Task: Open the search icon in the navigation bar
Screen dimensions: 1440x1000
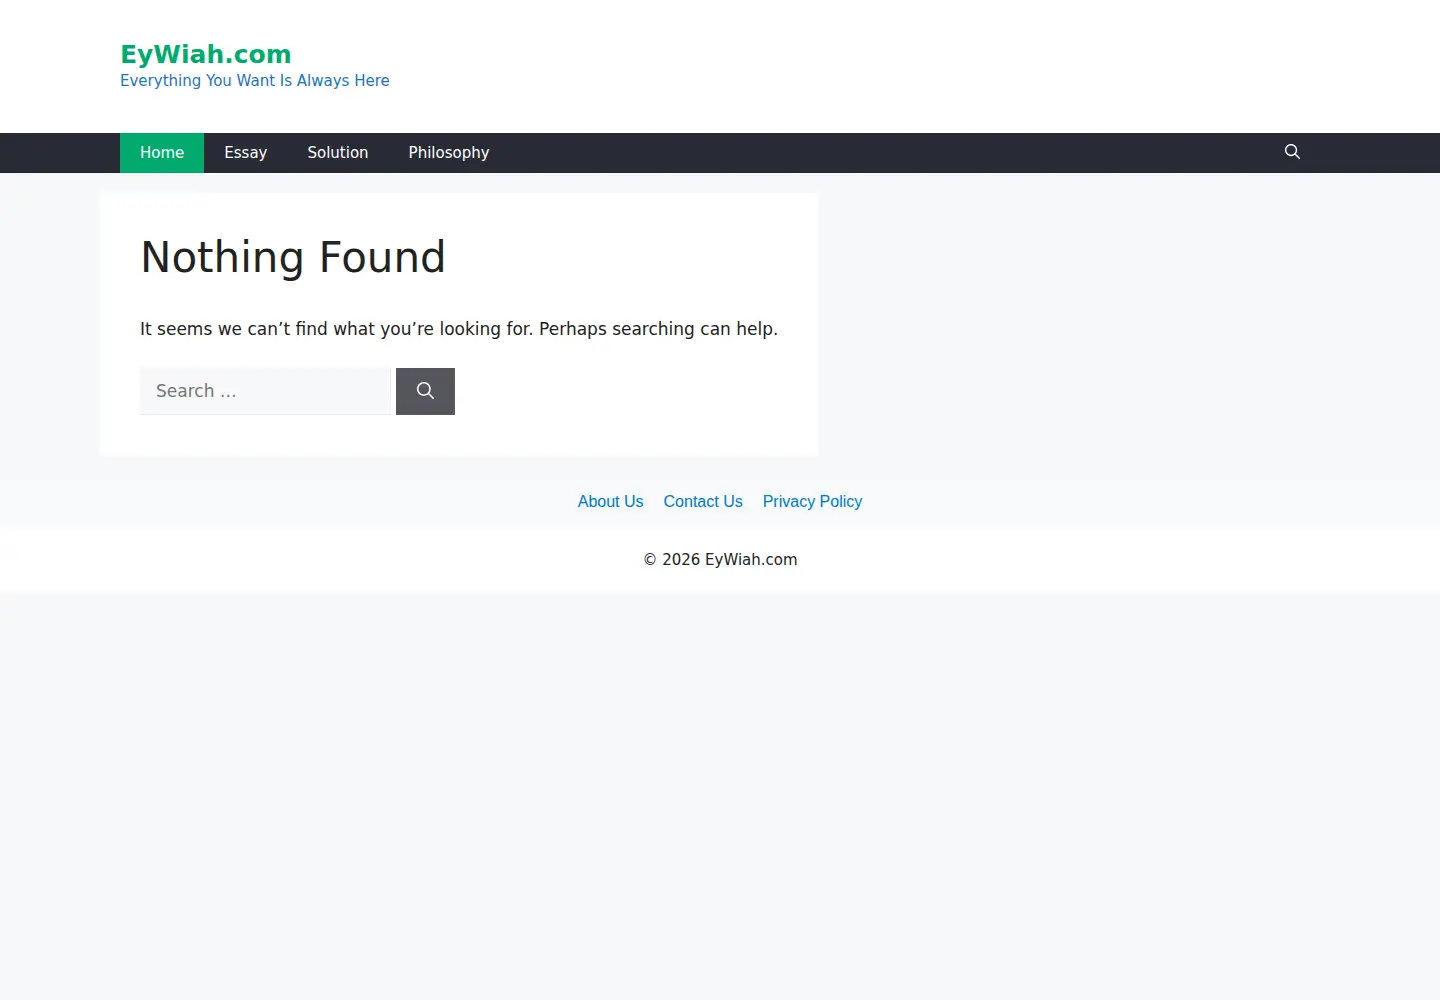Action: 1292,152
